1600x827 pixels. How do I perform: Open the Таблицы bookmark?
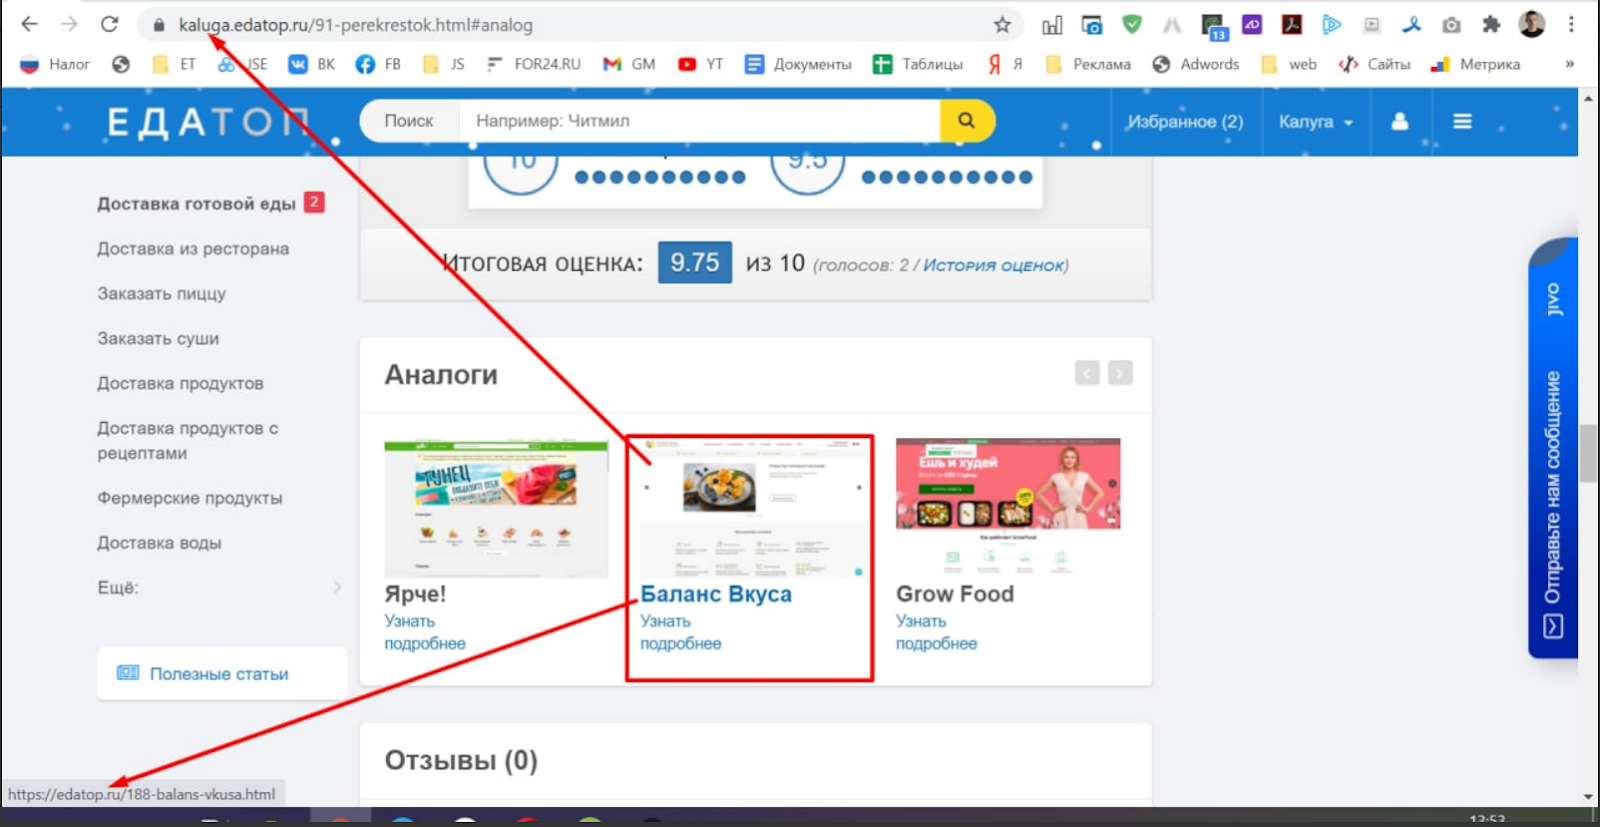pos(918,64)
